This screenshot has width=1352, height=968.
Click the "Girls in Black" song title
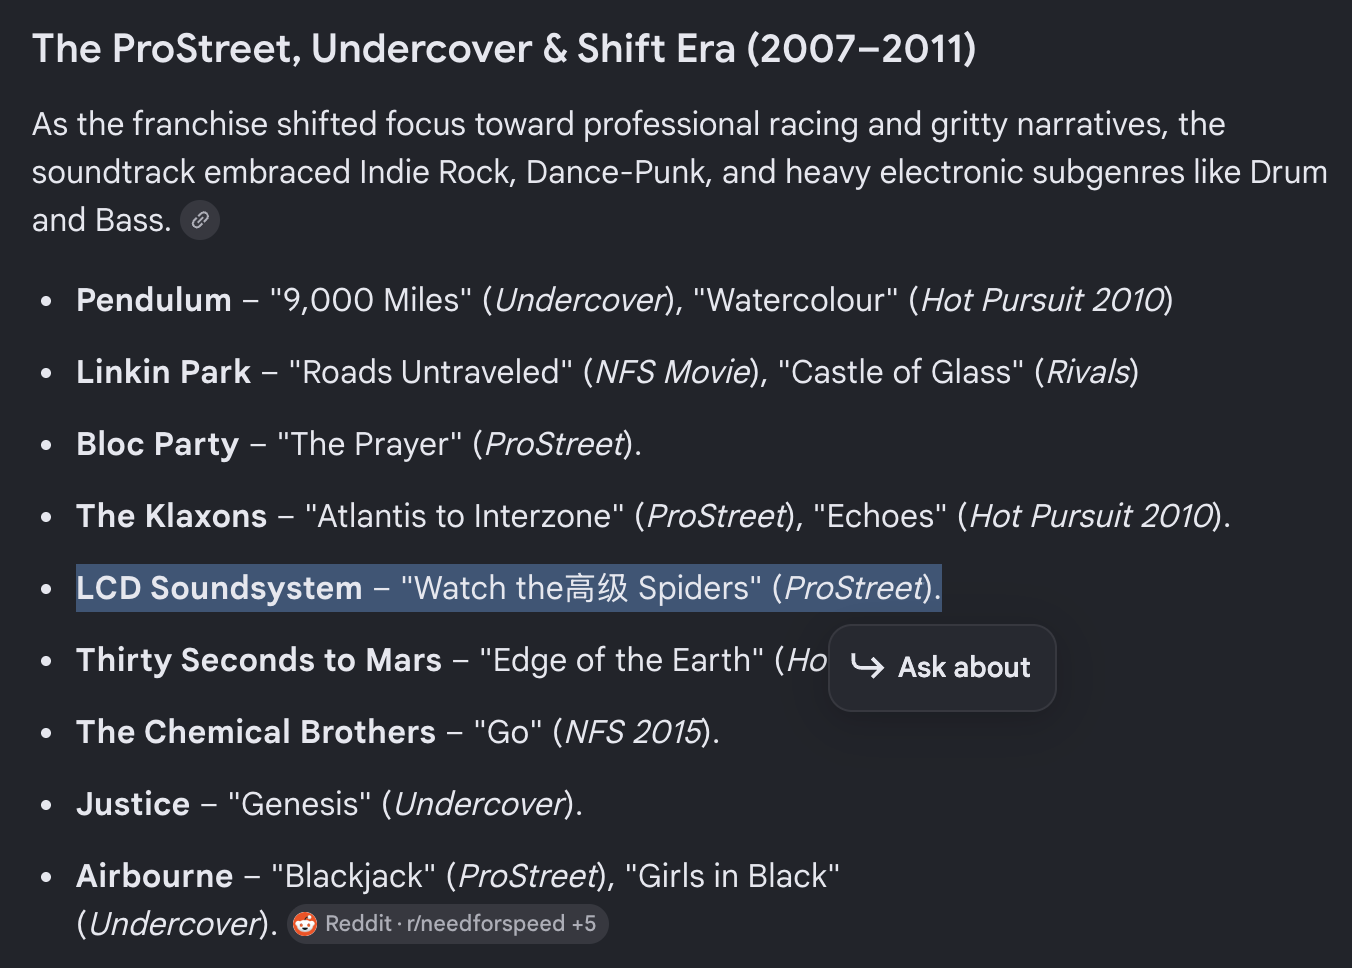[x=732, y=876]
